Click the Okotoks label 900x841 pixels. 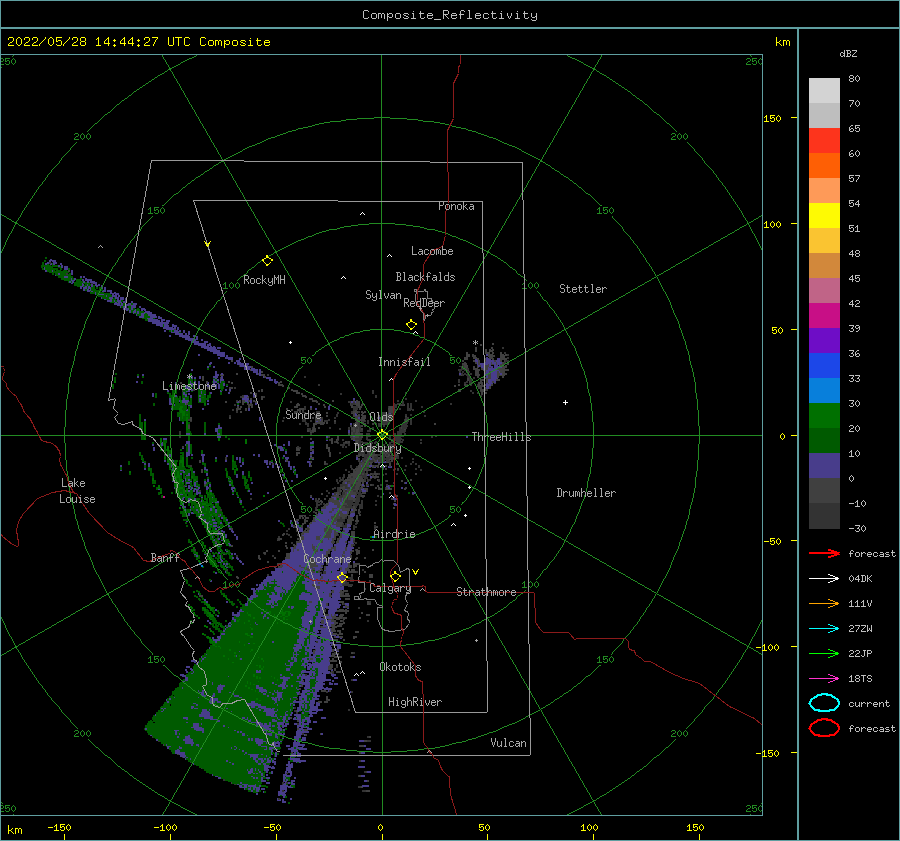coord(400,667)
